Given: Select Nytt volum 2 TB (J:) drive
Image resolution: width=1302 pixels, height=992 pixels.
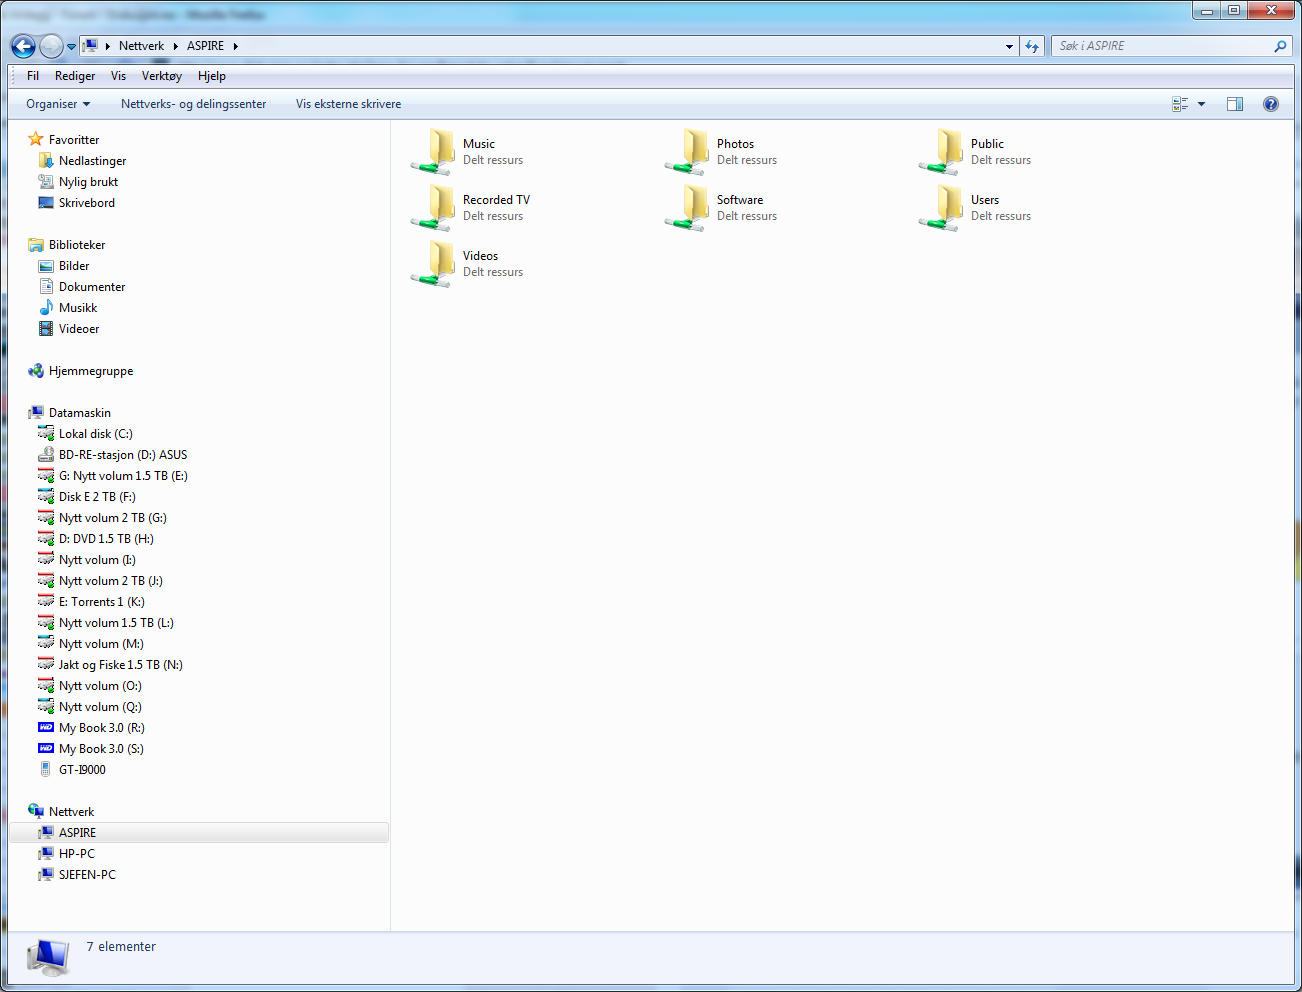Looking at the screenshot, I should click(x=111, y=581).
